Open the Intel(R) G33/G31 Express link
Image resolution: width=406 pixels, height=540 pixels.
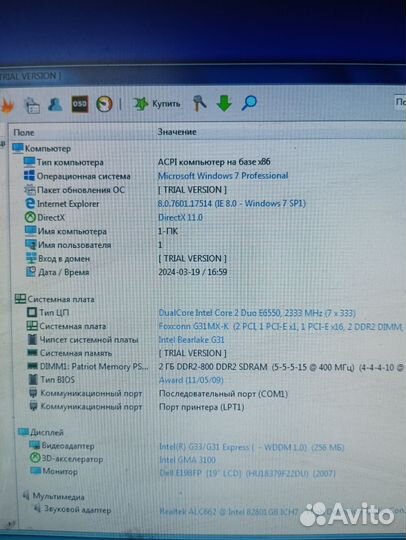click(251, 447)
